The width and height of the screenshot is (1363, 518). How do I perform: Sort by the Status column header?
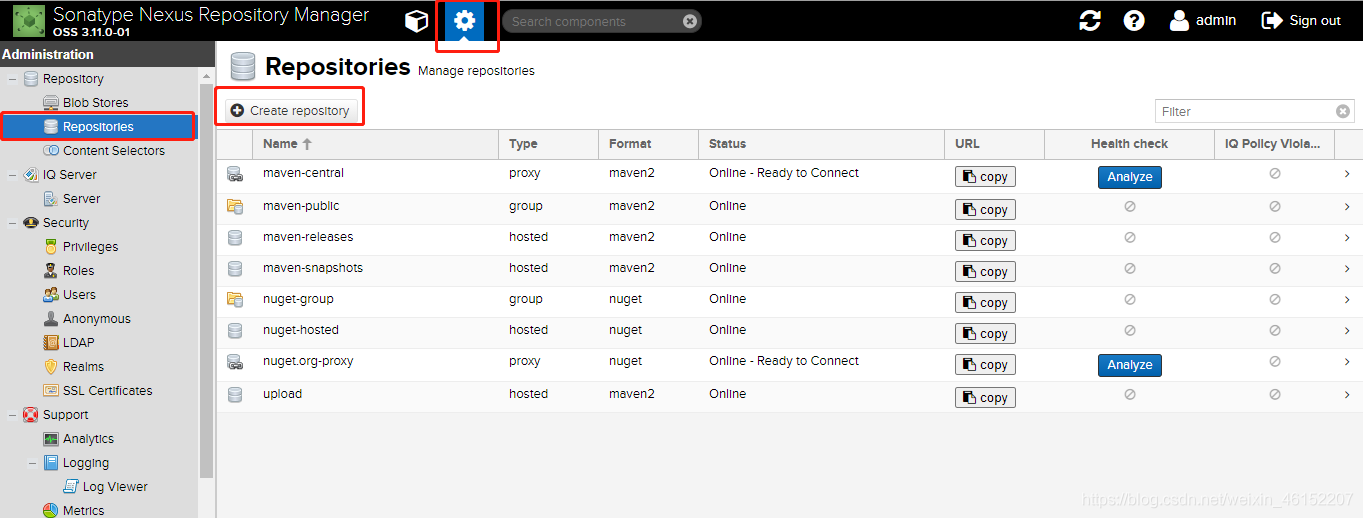(x=820, y=144)
